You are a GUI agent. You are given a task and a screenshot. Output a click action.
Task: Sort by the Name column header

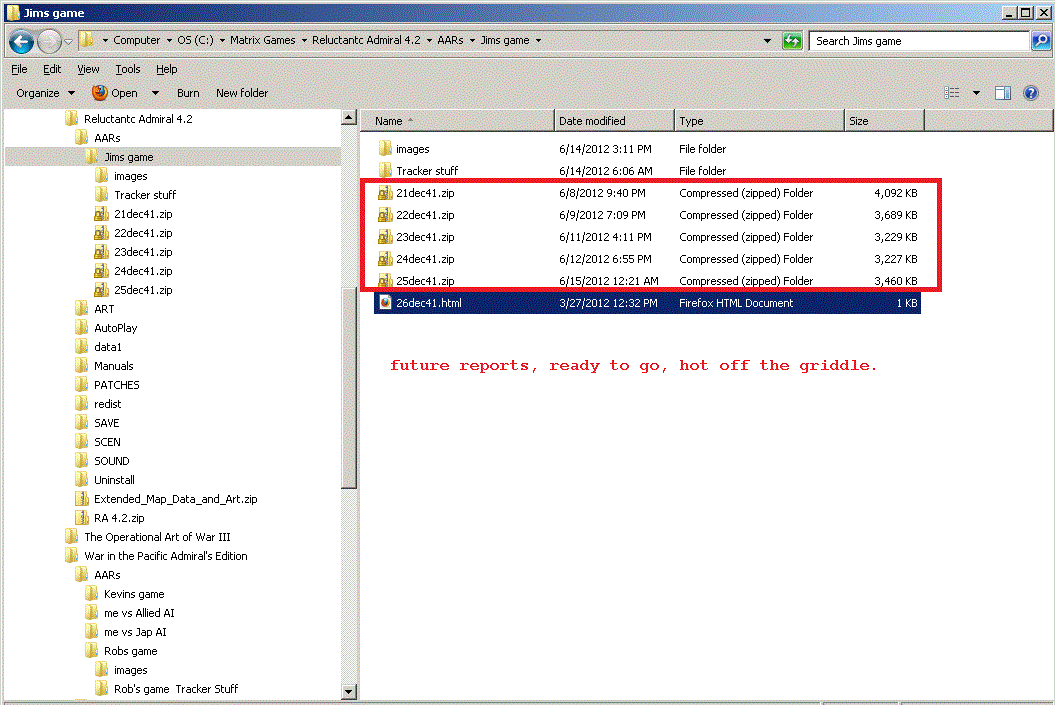458,121
